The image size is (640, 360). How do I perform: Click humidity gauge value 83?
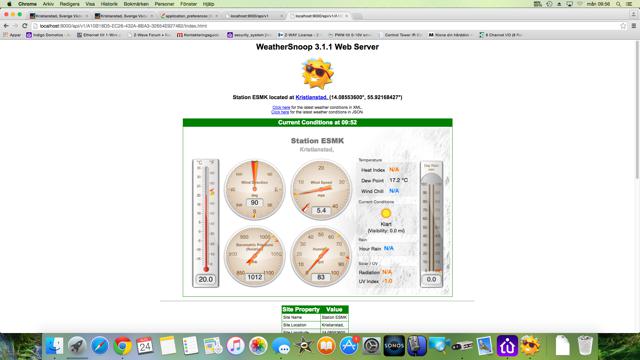[x=321, y=277]
